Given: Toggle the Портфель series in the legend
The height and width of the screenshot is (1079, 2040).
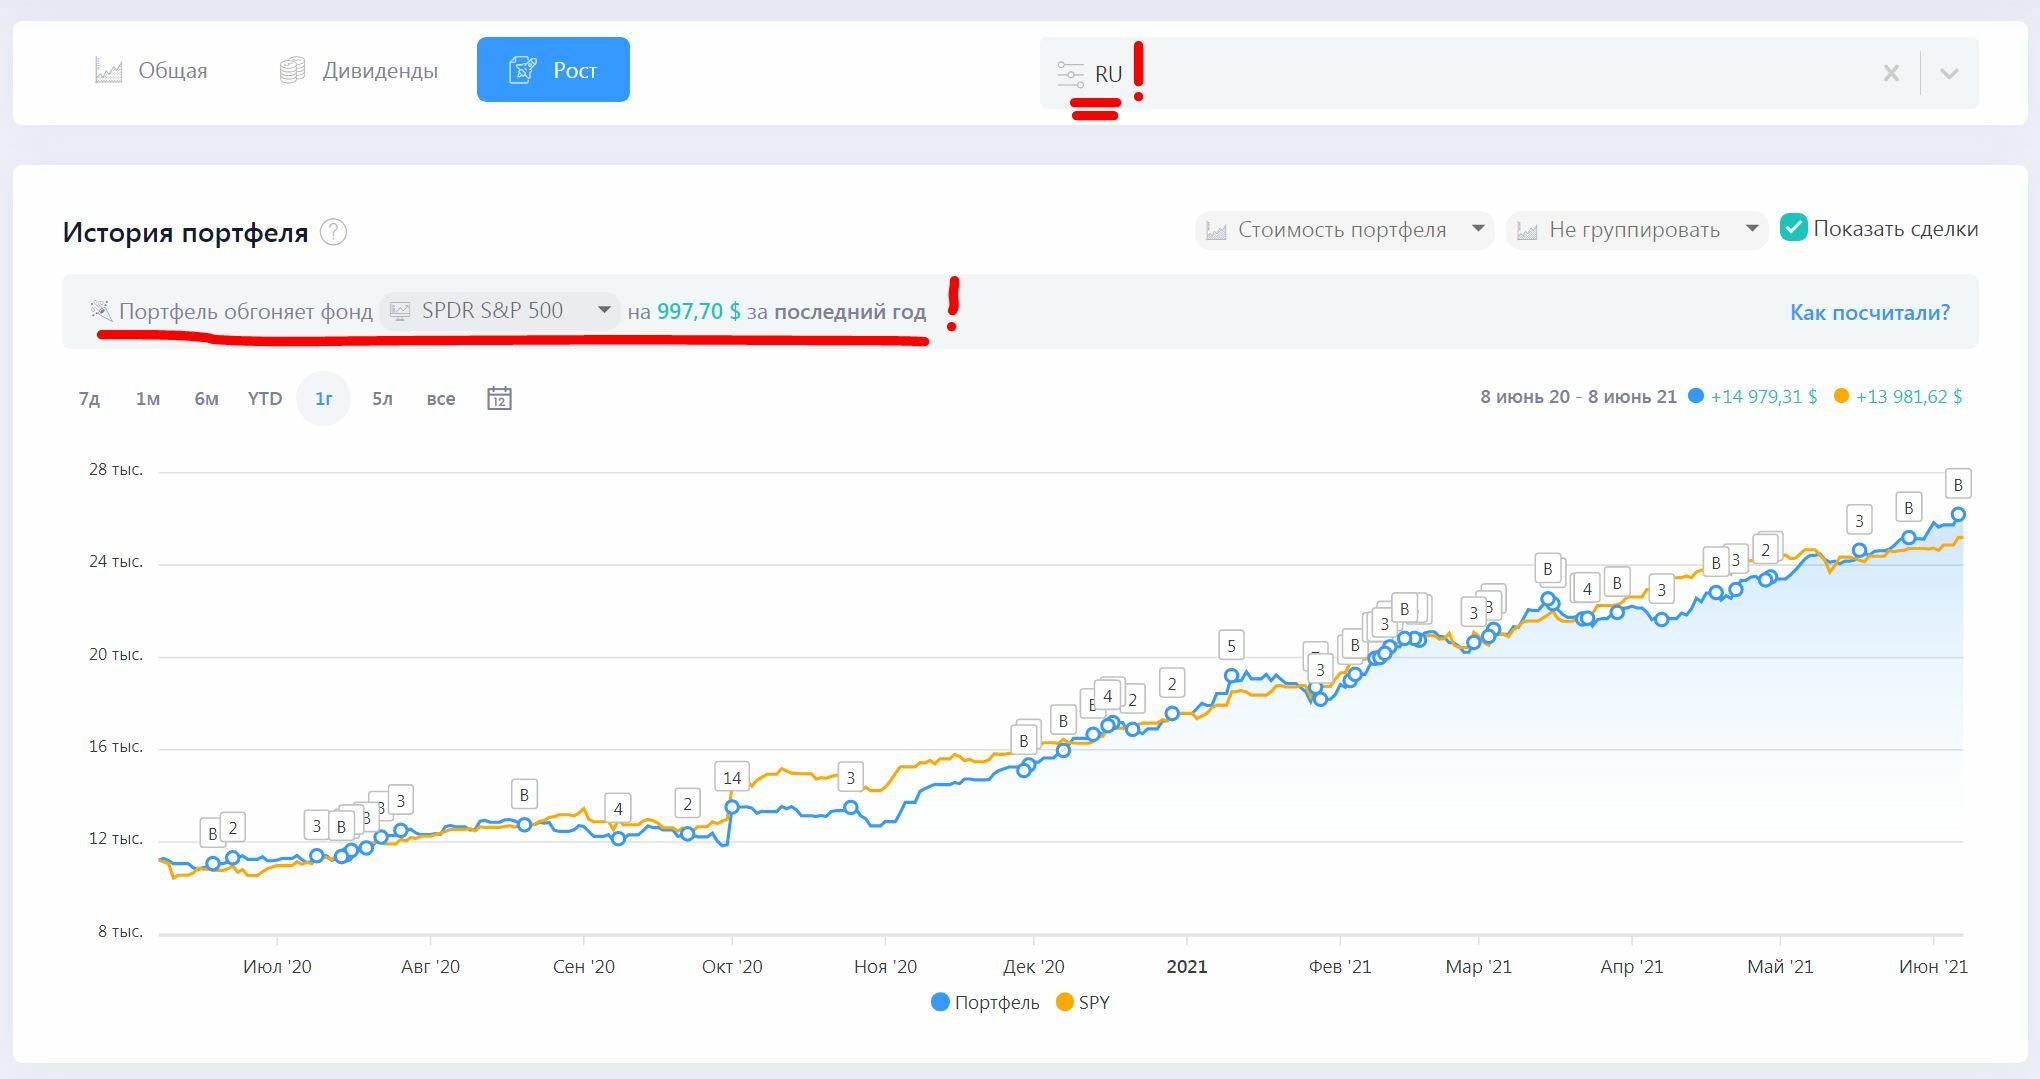Looking at the screenshot, I should coord(985,1002).
